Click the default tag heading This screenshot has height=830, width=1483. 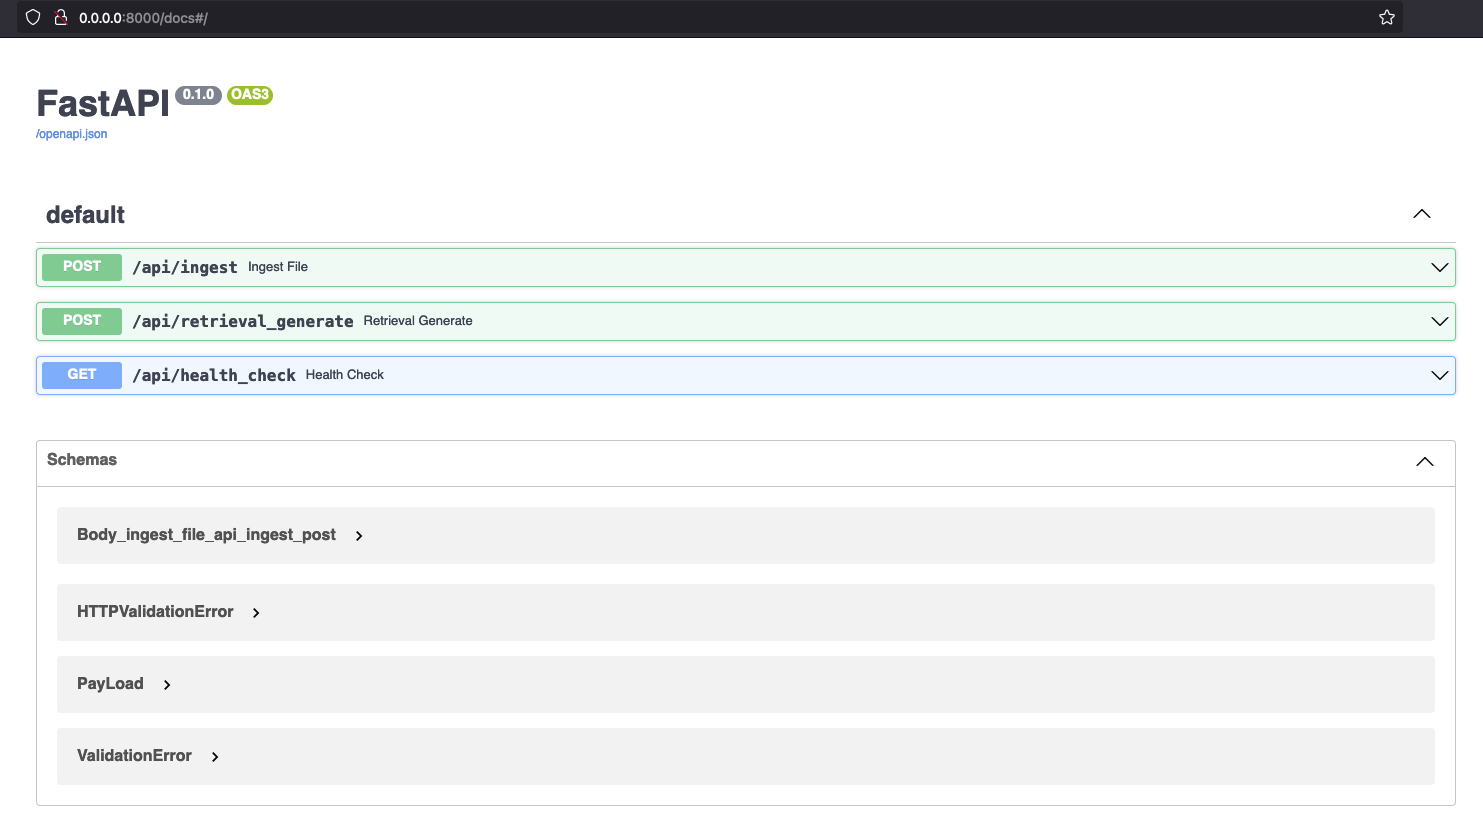click(x=85, y=215)
